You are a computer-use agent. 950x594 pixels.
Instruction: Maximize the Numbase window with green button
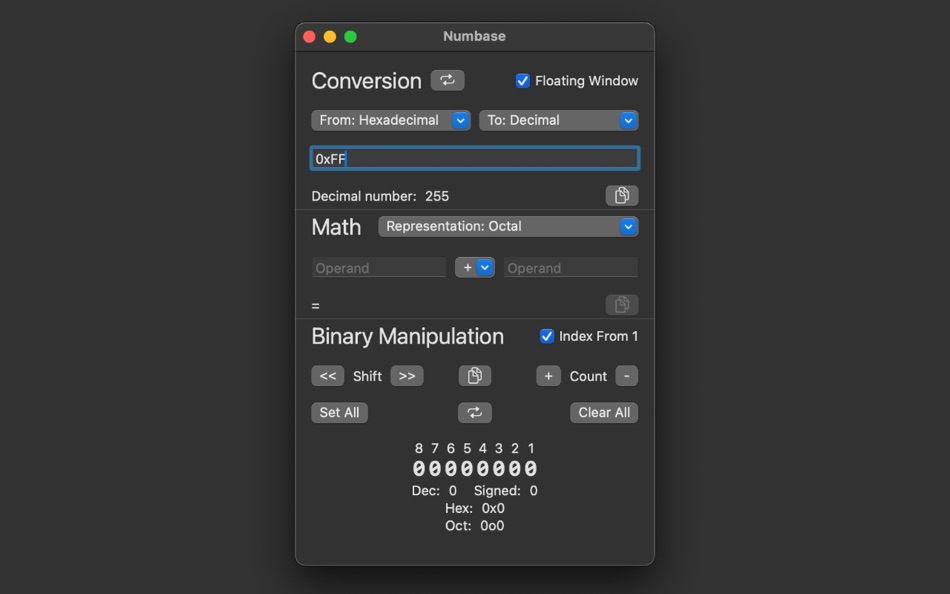350,36
